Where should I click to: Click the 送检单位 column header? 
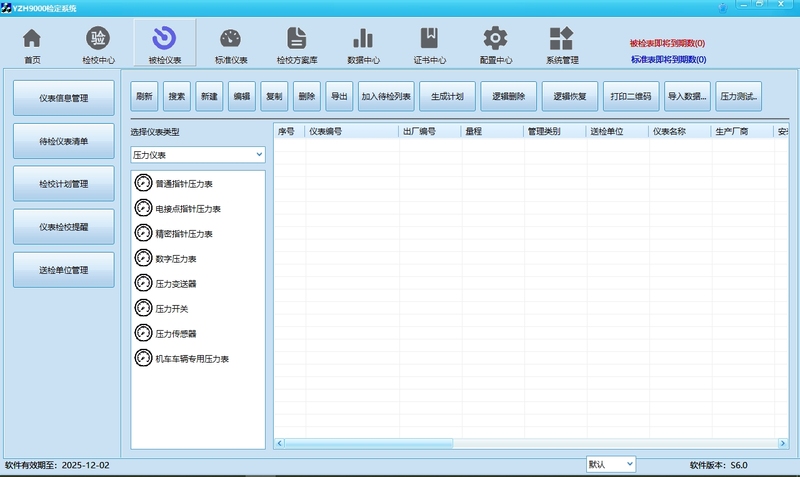point(618,131)
